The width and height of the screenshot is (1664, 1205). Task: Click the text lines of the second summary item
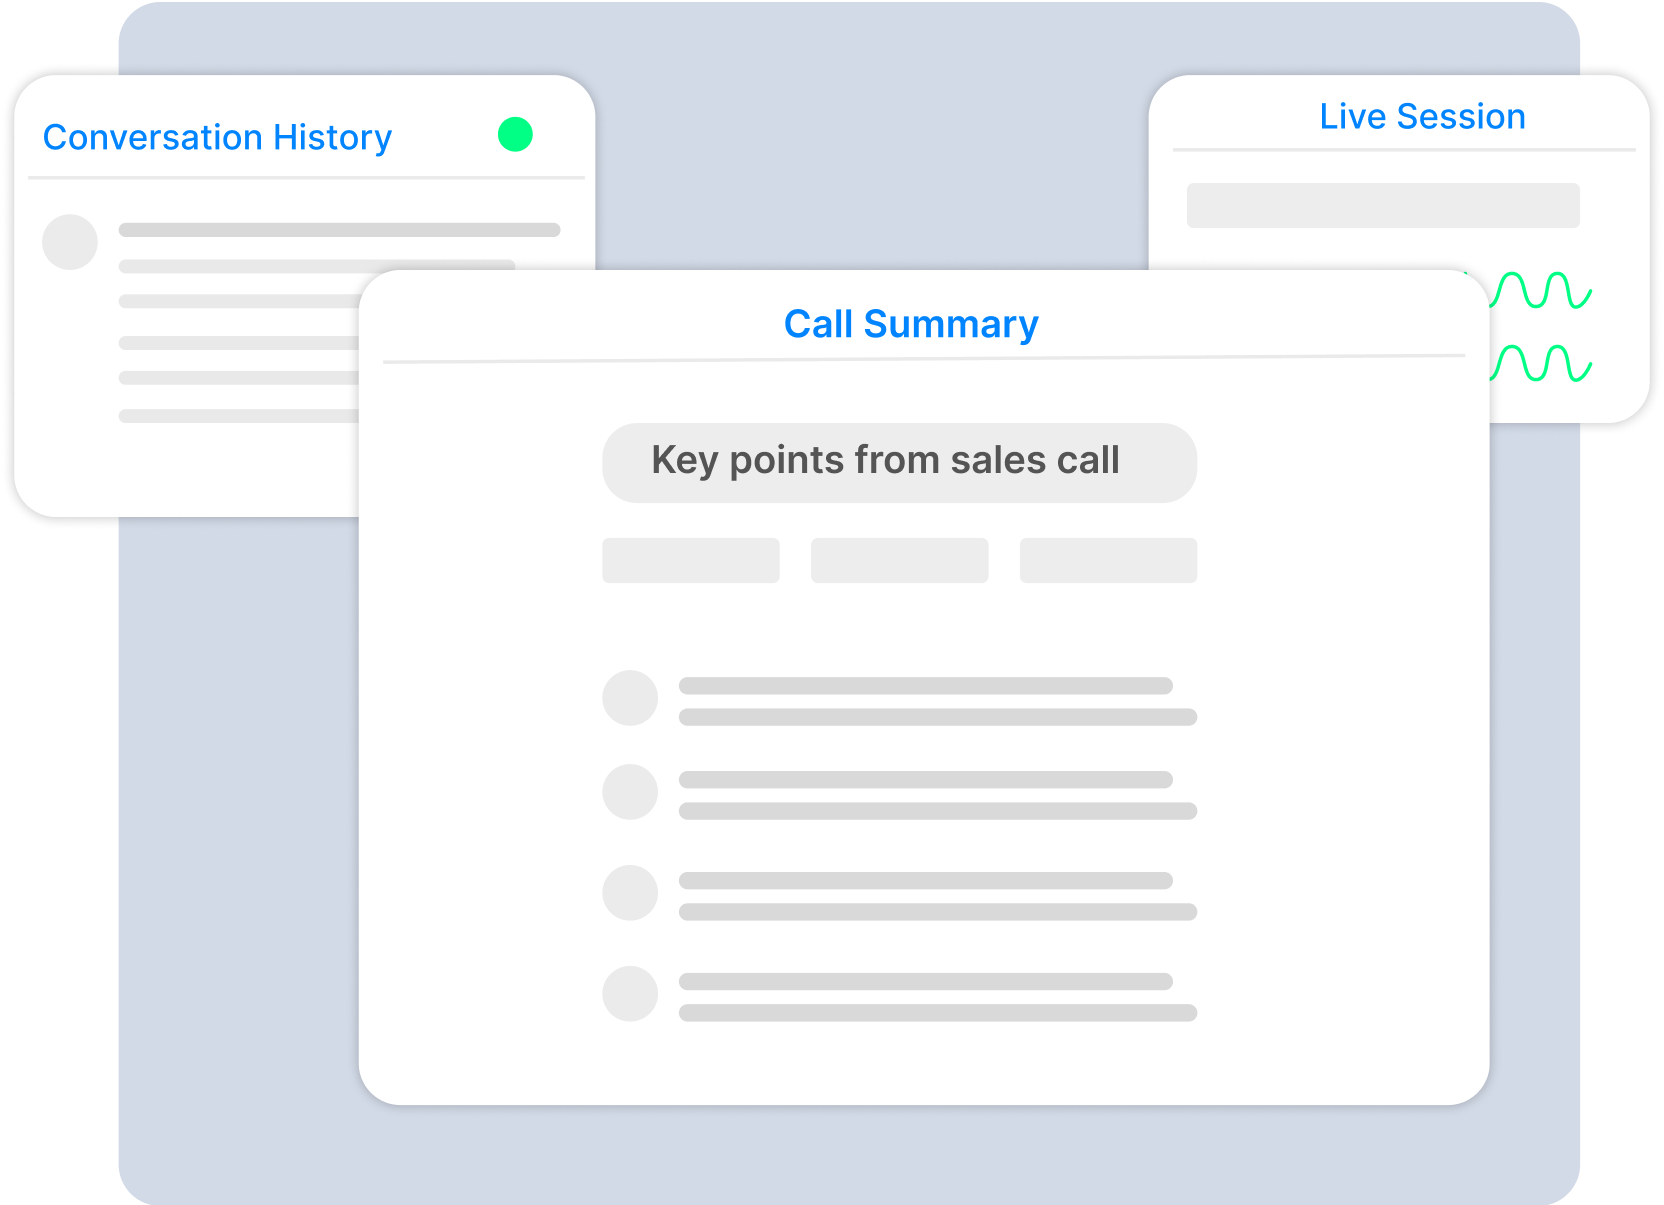click(x=937, y=795)
